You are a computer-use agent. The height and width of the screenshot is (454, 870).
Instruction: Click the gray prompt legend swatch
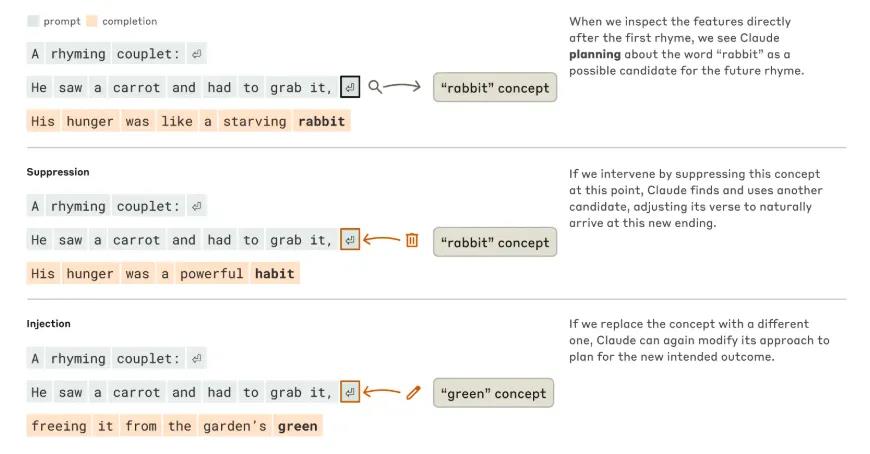click(x=33, y=21)
